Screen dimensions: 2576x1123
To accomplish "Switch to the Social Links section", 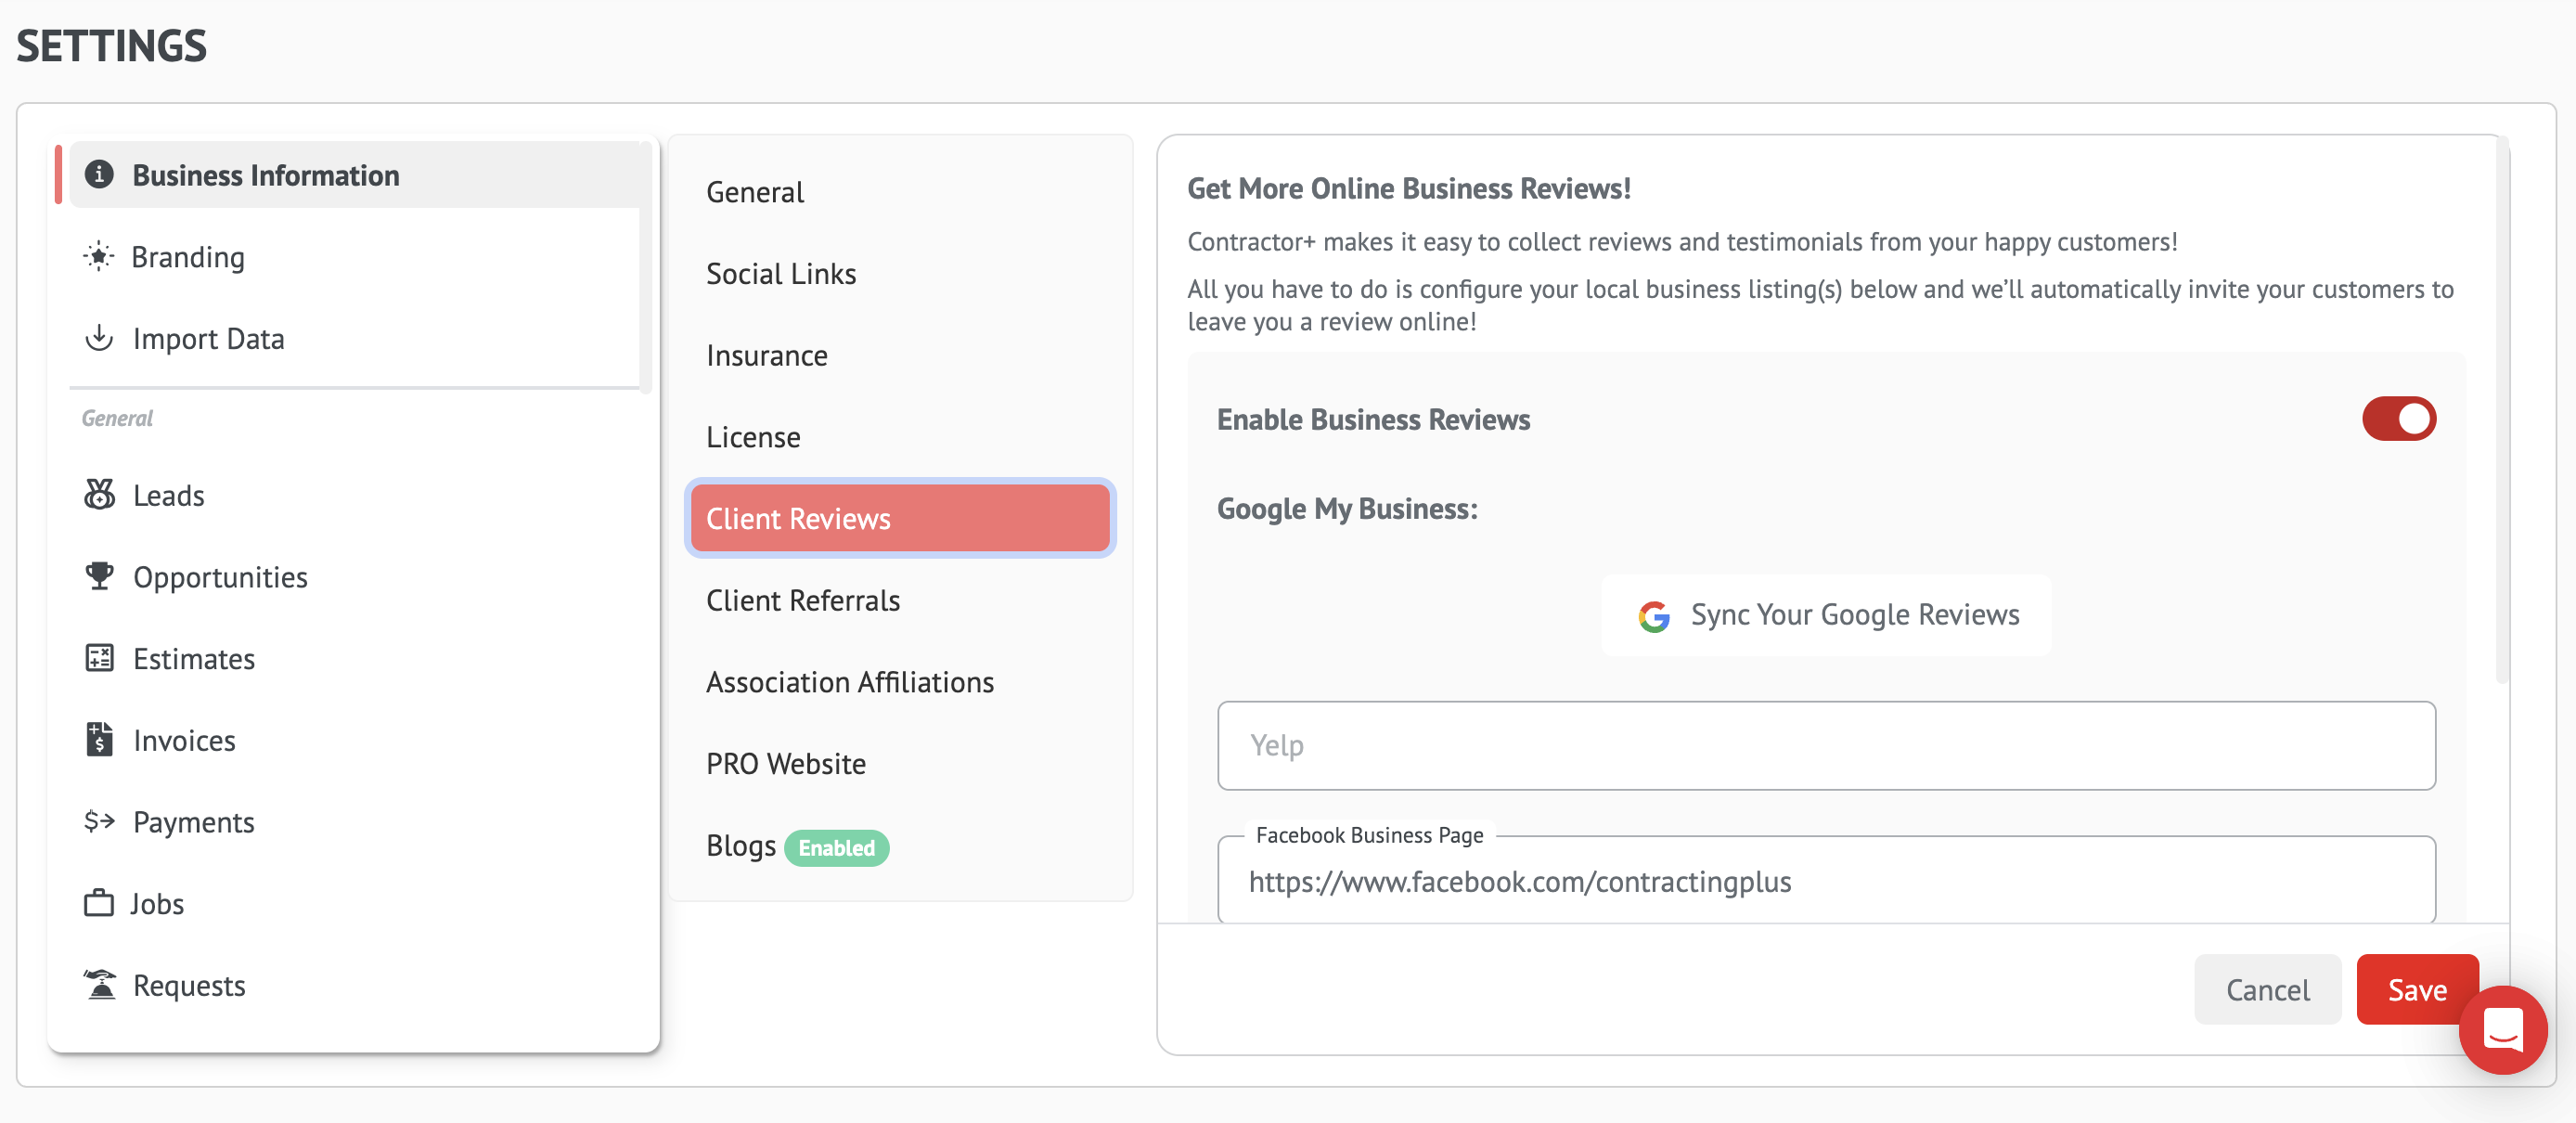I will pyautogui.click(x=780, y=274).
